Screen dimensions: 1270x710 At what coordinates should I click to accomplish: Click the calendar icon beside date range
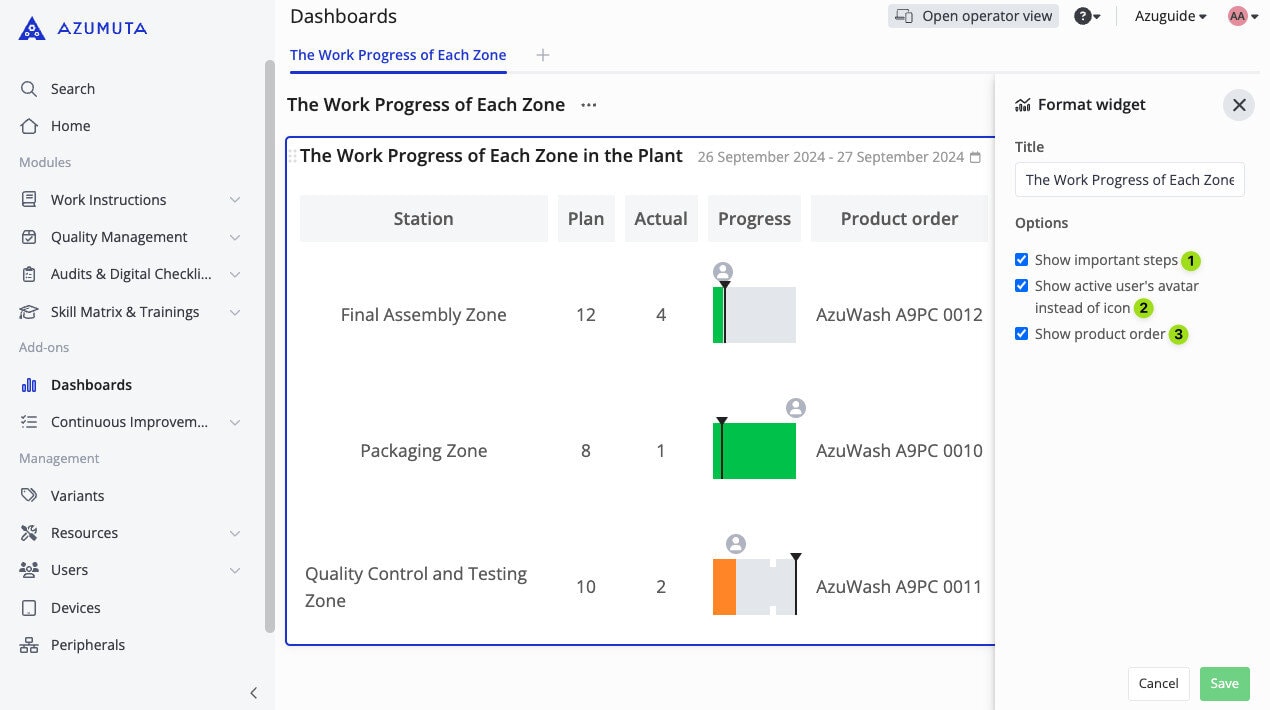coord(976,157)
